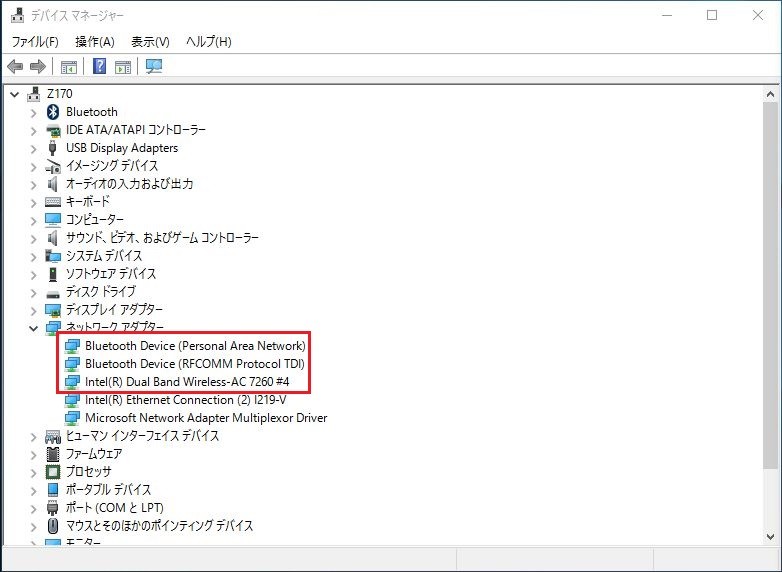This screenshot has width=782, height=572.
Task: Click the scrollbar up arrow
Action: coord(770,94)
